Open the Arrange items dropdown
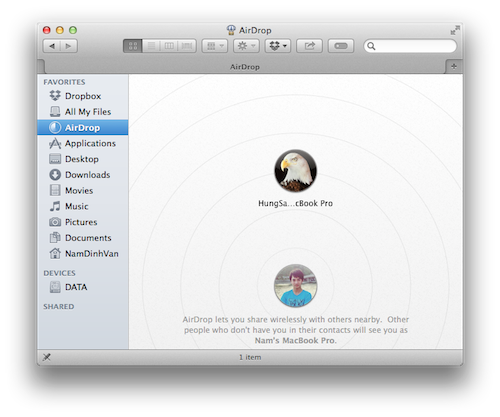500x417 pixels. point(215,46)
